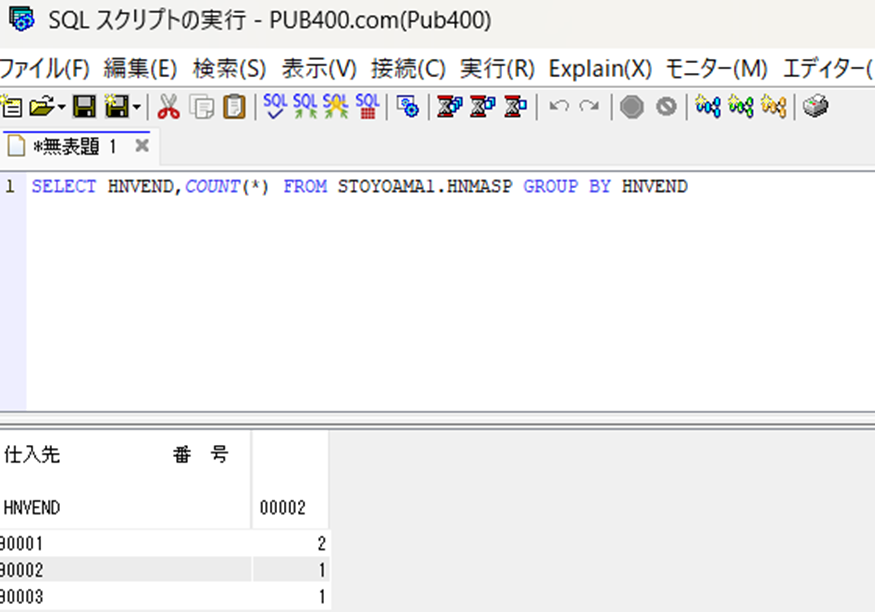Image resolution: width=875 pixels, height=612 pixels.
Task: Expand the Save As dropdown arrow
Action: click(x=136, y=107)
